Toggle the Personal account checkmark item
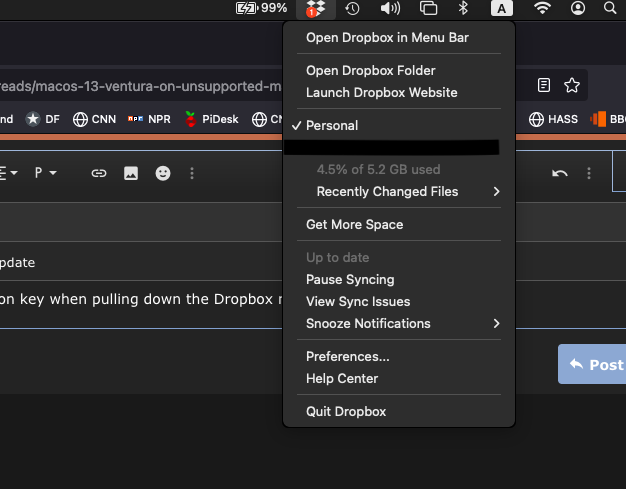The height and width of the screenshot is (489, 626). (332, 126)
